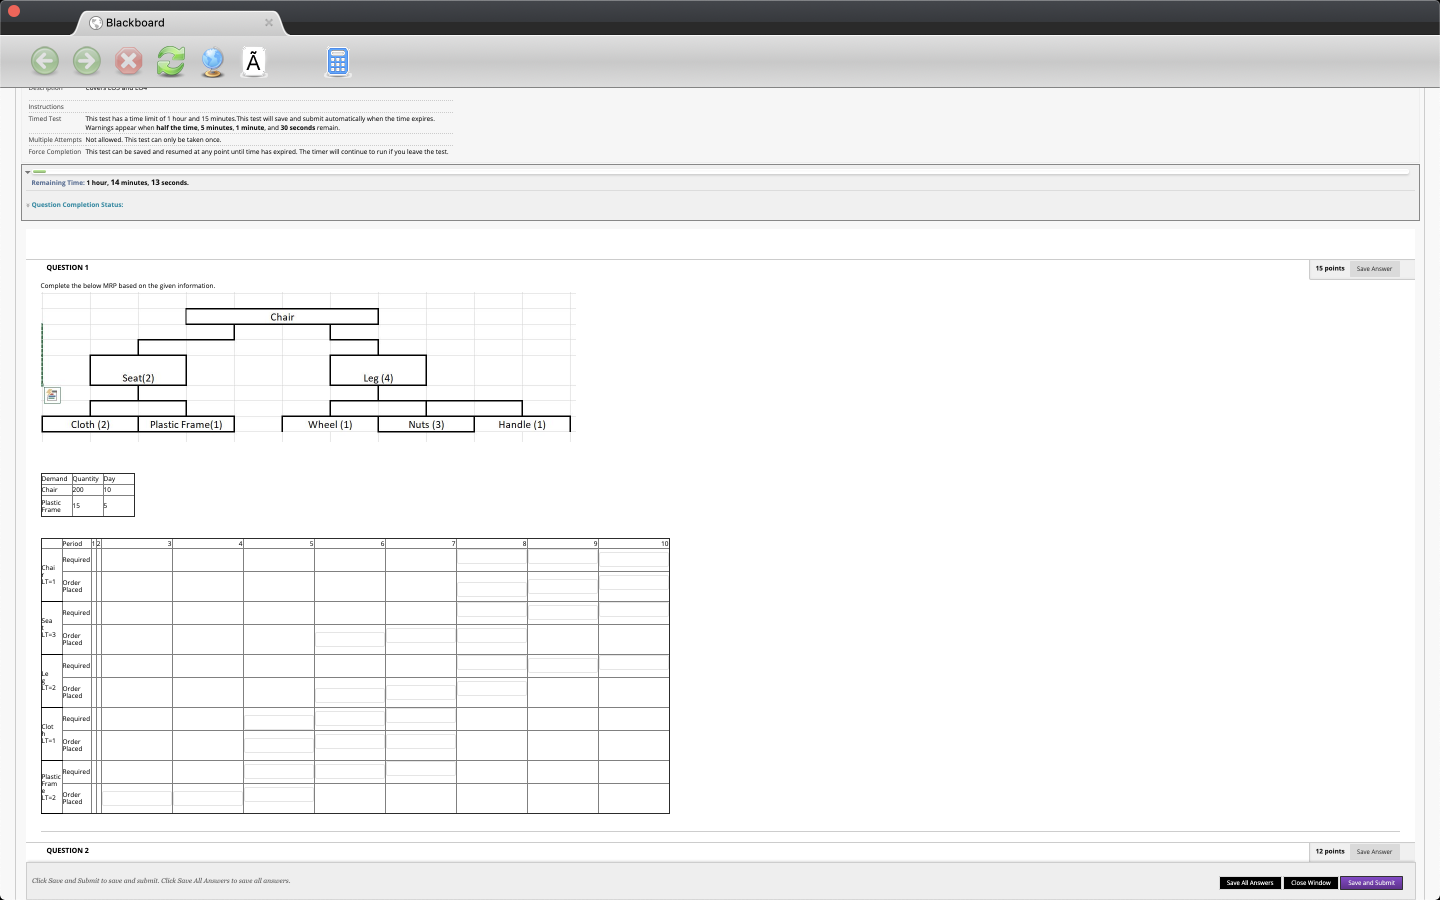Open the blue calculator icon

pos(338,62)
